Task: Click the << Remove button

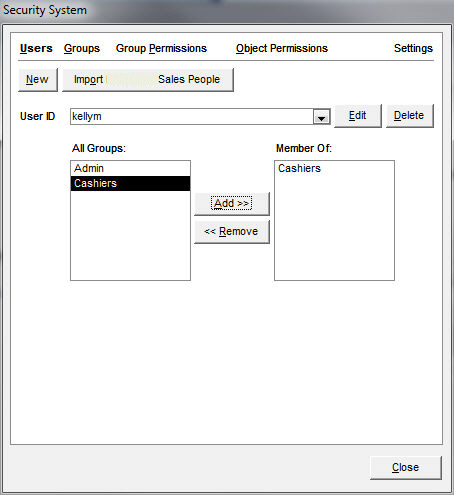Action: click(x=232, y=231)
